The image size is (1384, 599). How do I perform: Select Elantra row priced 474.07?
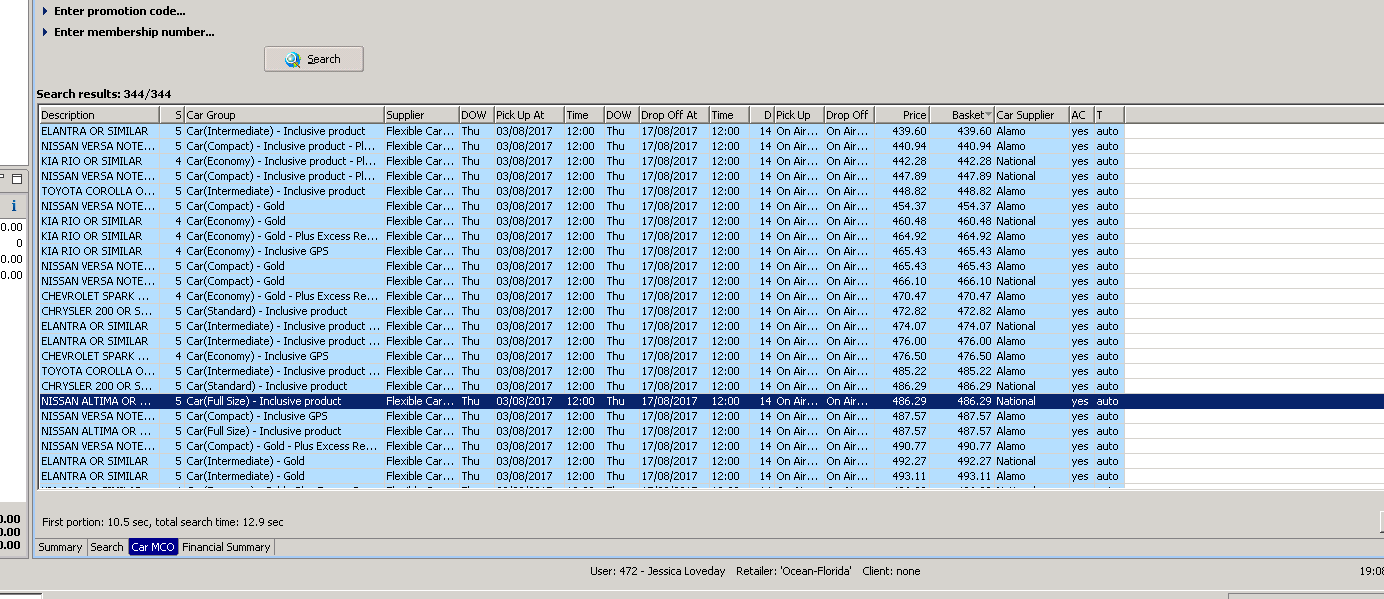point(581,326)
